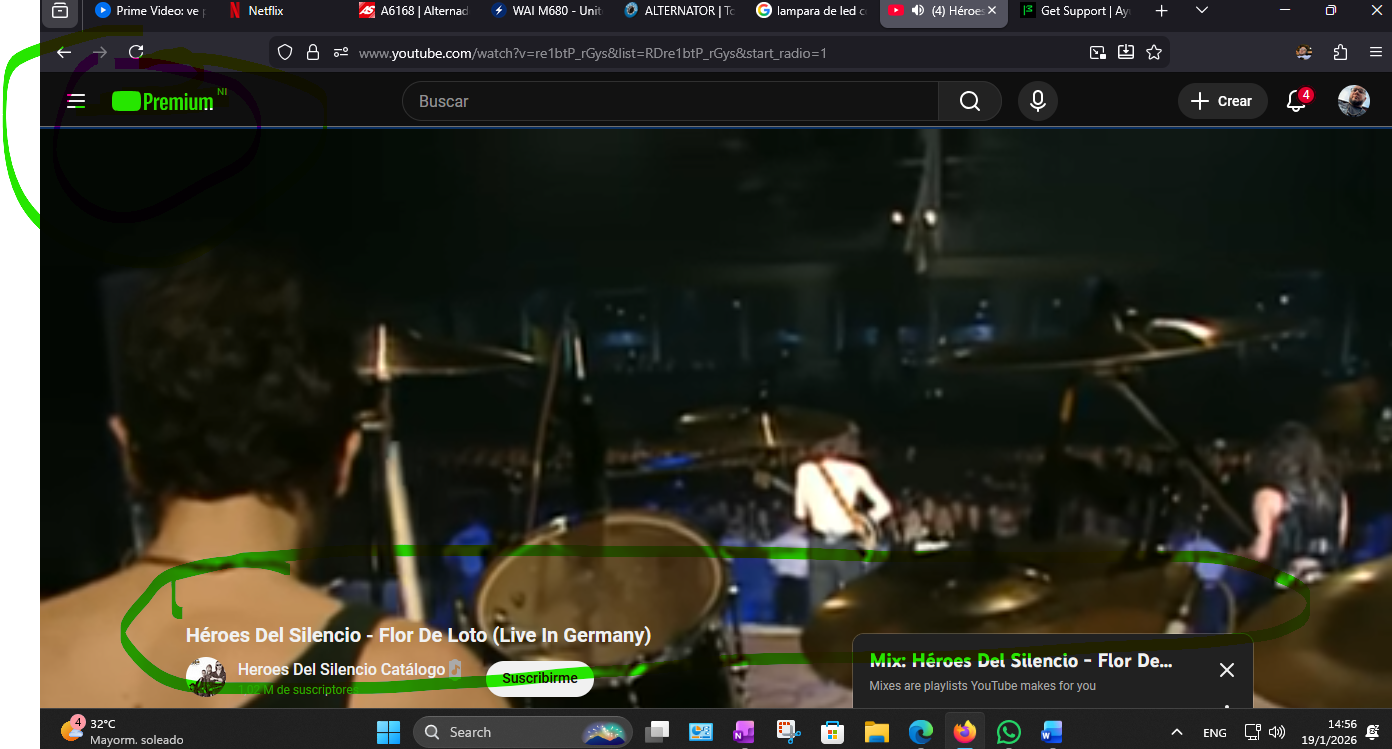
Task: List all tabs with the chevron
Action: coord(1202,11)
